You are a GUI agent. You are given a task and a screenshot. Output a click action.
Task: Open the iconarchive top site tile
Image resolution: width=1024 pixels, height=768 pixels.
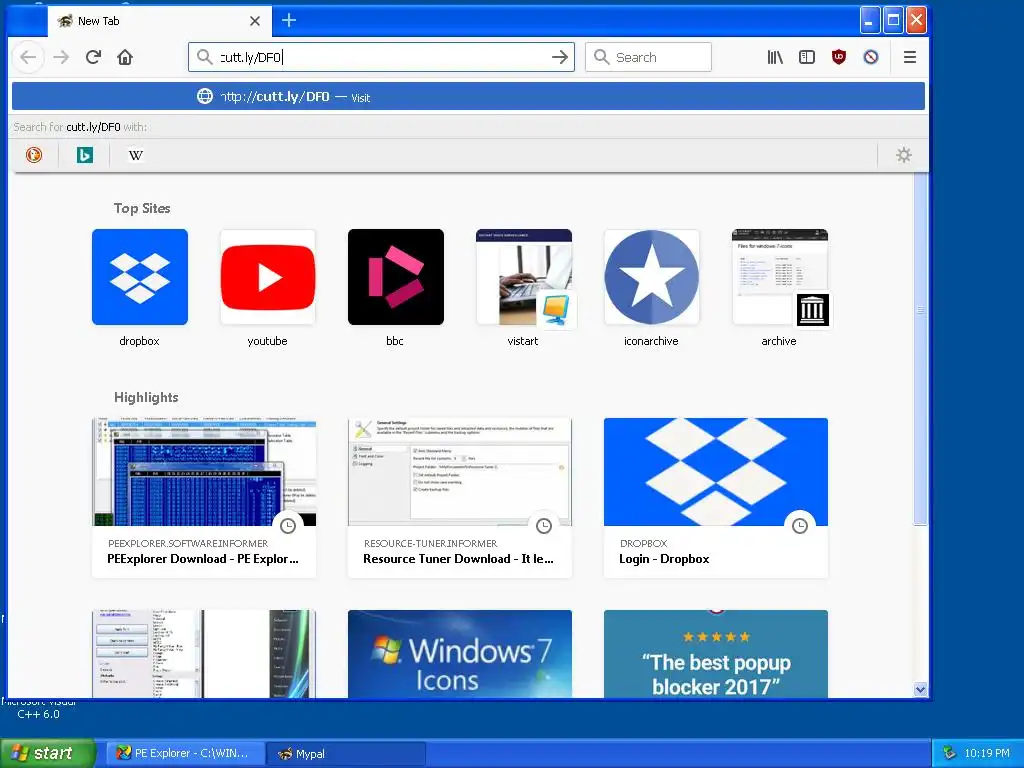coord(652,277)
